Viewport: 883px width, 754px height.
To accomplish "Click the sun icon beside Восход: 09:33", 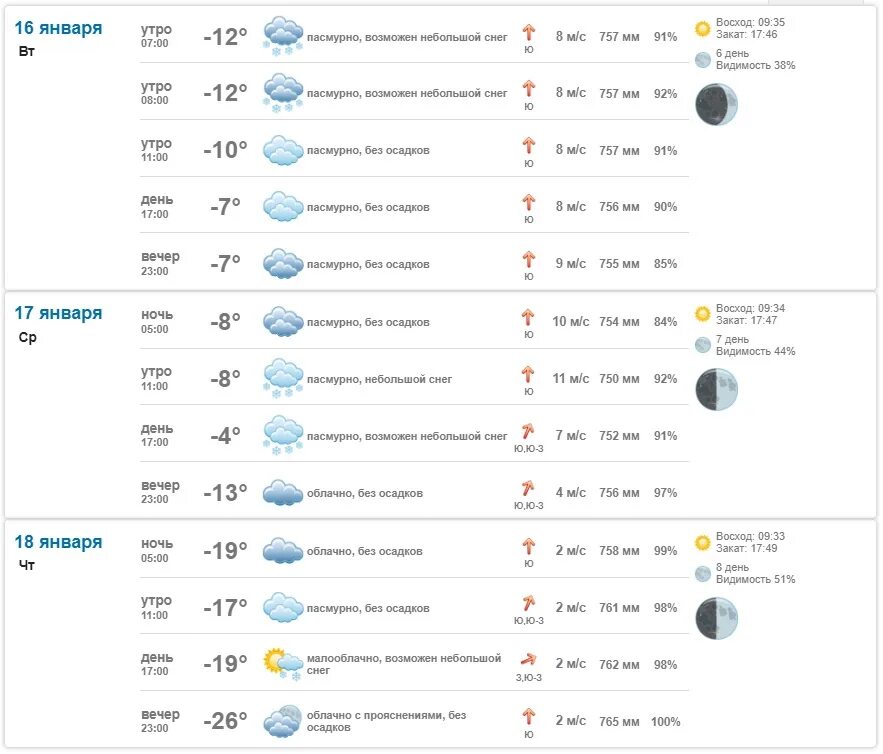I will (x=702, y=542).
